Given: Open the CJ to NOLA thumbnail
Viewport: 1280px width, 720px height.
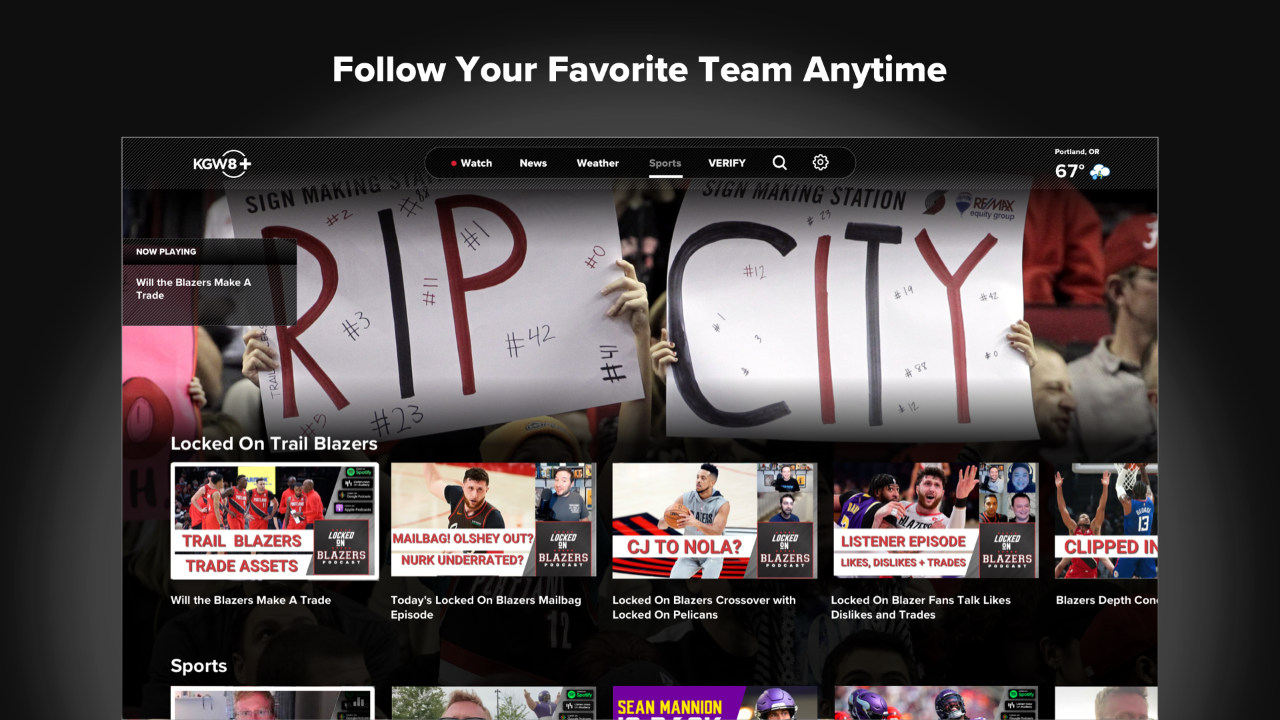Looking at the screenshot, I should [x=715, y=520].
